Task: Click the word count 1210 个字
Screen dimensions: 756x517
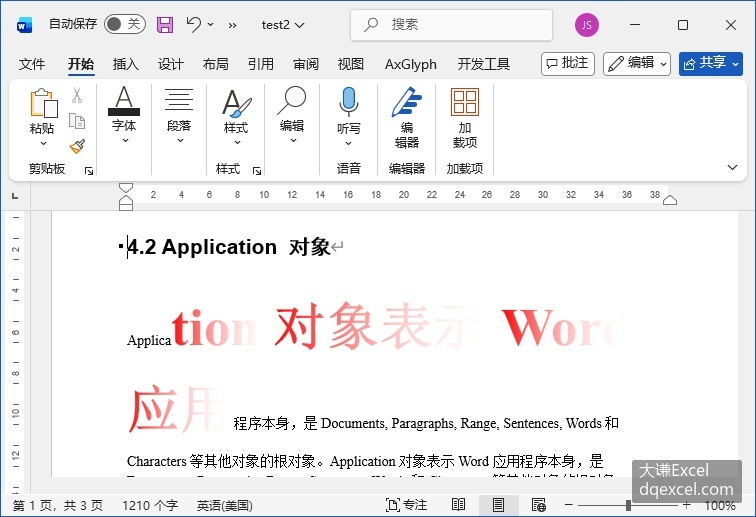Action: (150, 505)
